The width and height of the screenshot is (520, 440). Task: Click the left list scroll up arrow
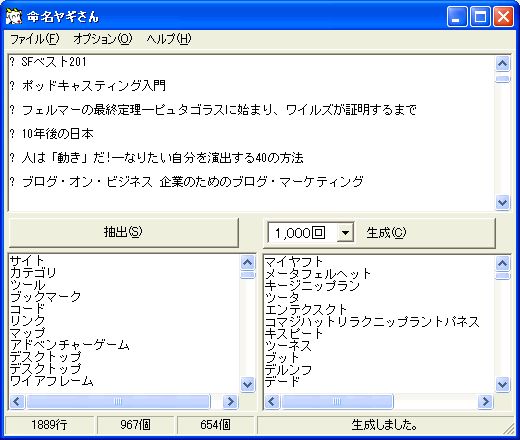pos(247,263)
